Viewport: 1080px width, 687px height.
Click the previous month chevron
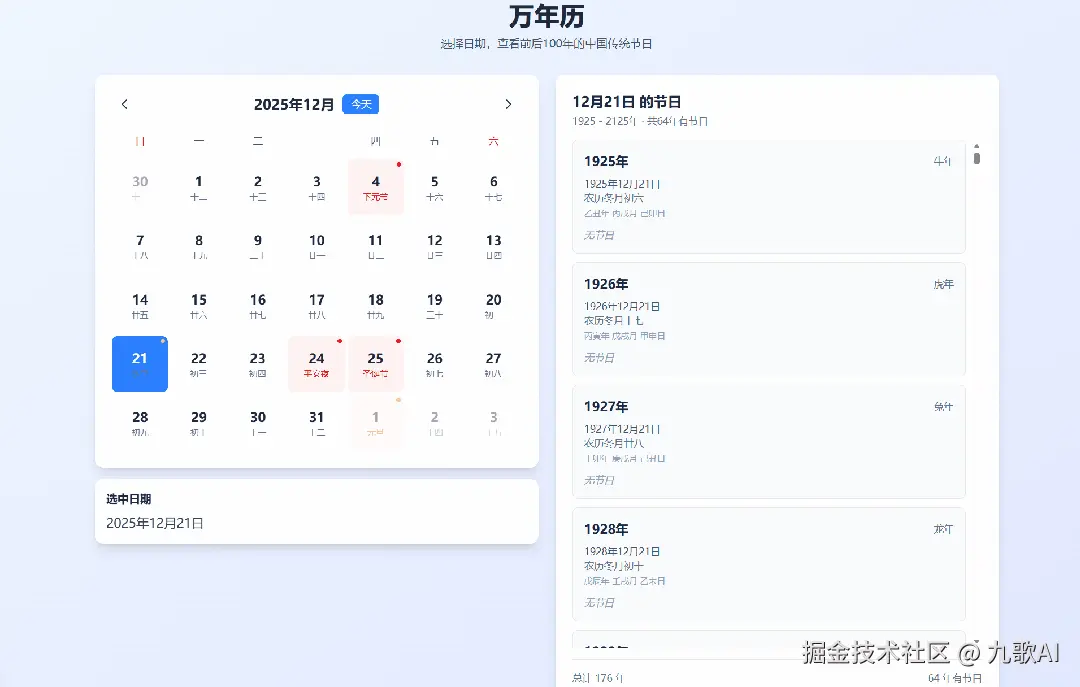coord(124,104)
